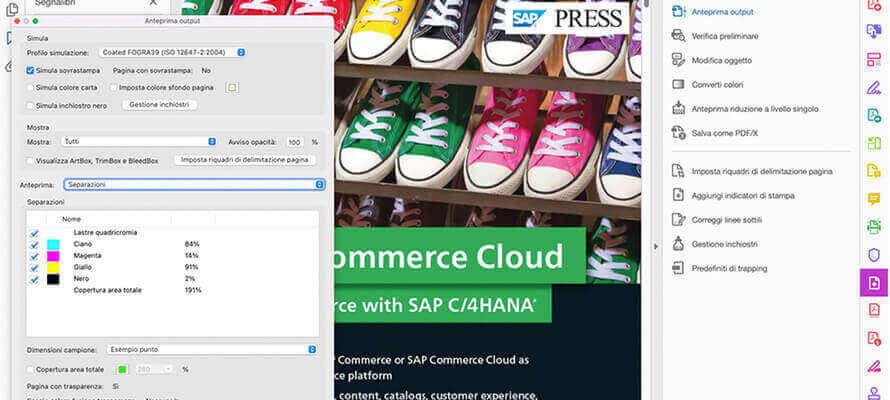This screenshot has height=400, width=890.
Task: Toggle the Ciano plate checkbox
Action: (x=34, y=244)
